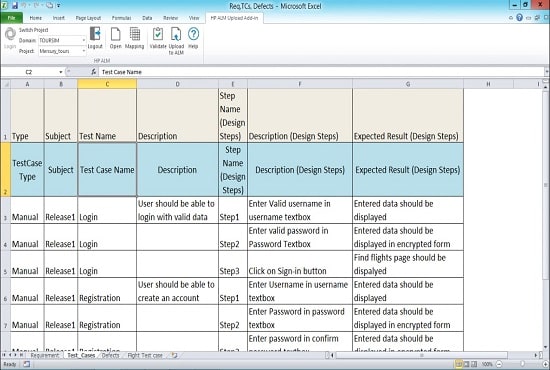550x370 pixels.
Task: Click the Select All corner box
Action: tap(6, 84)
